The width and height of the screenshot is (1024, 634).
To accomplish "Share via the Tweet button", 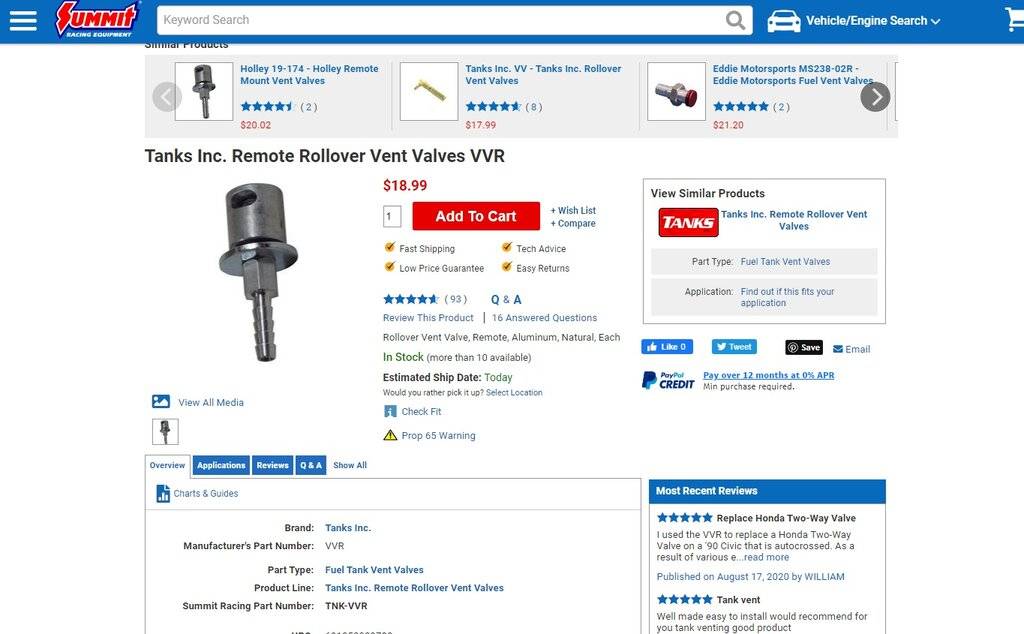I will tap(734, 347).
